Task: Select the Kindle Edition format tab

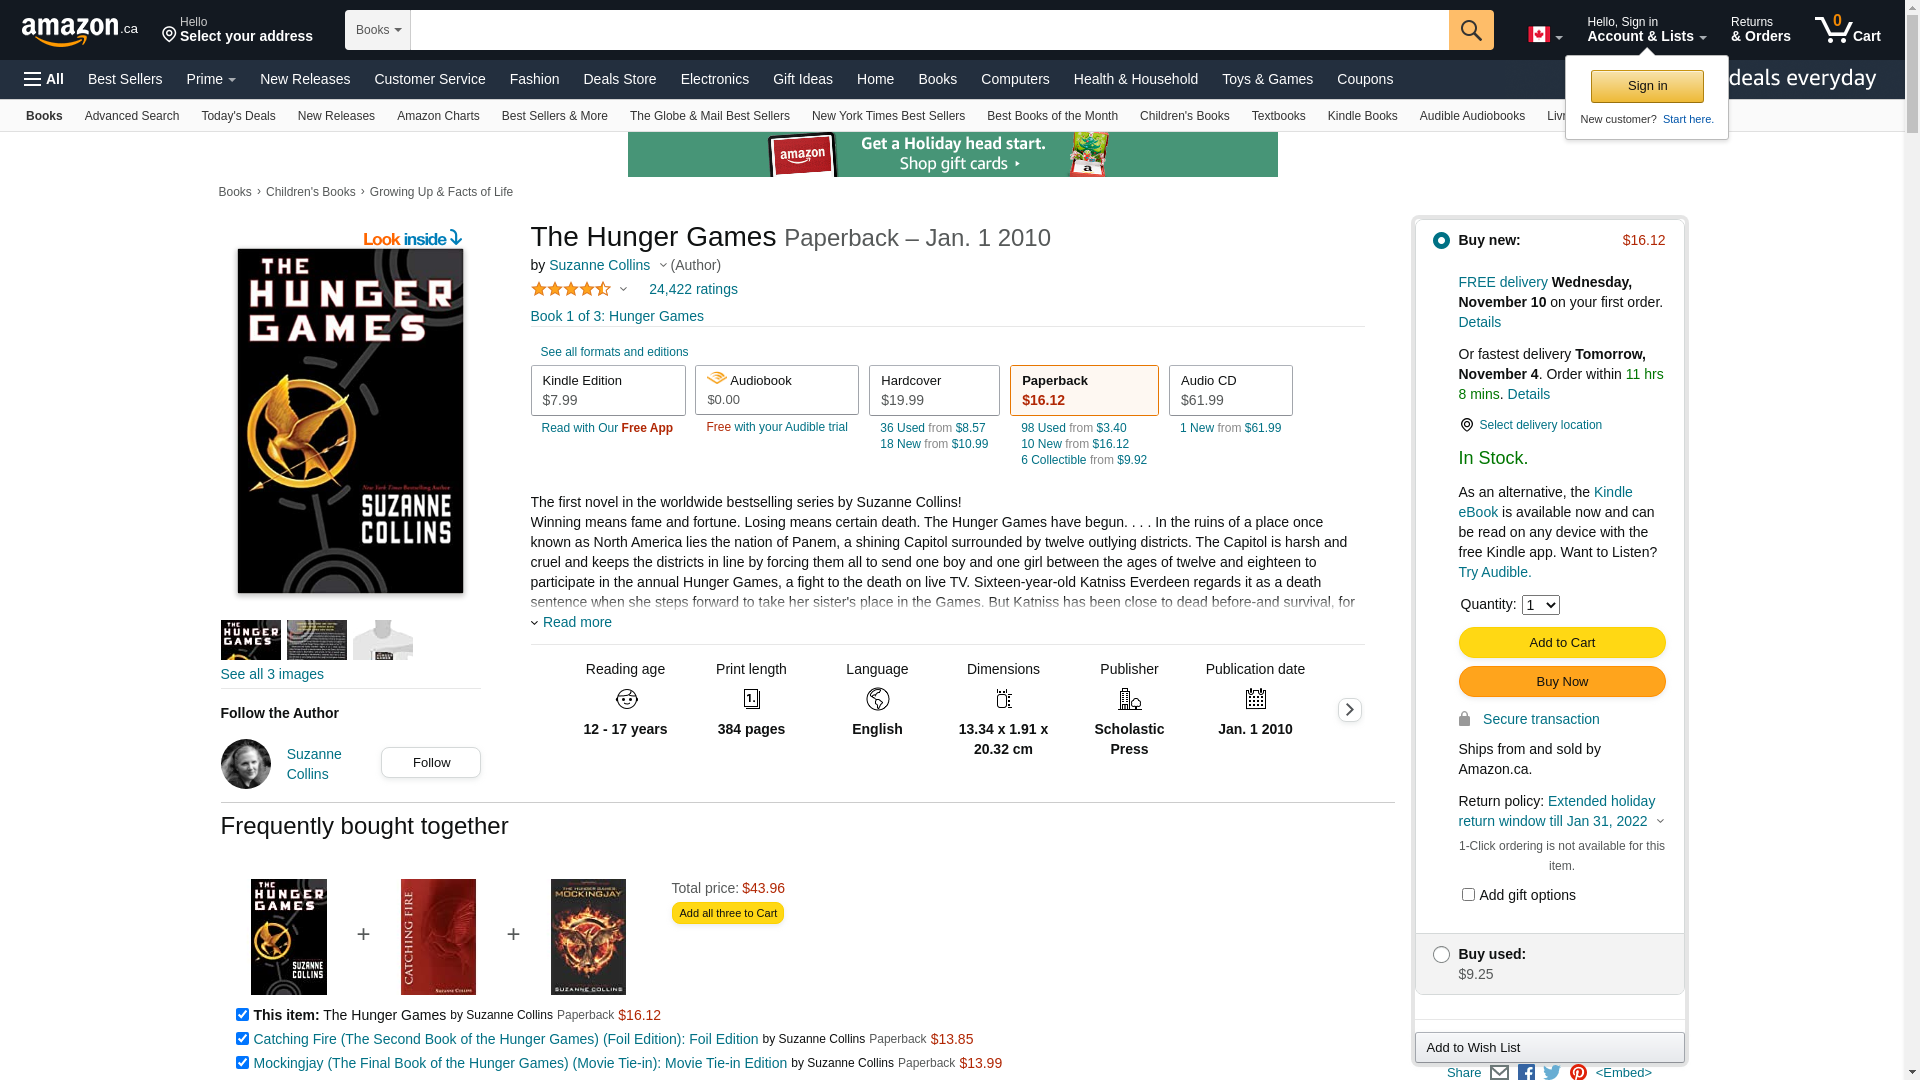Action: (608, 390)
